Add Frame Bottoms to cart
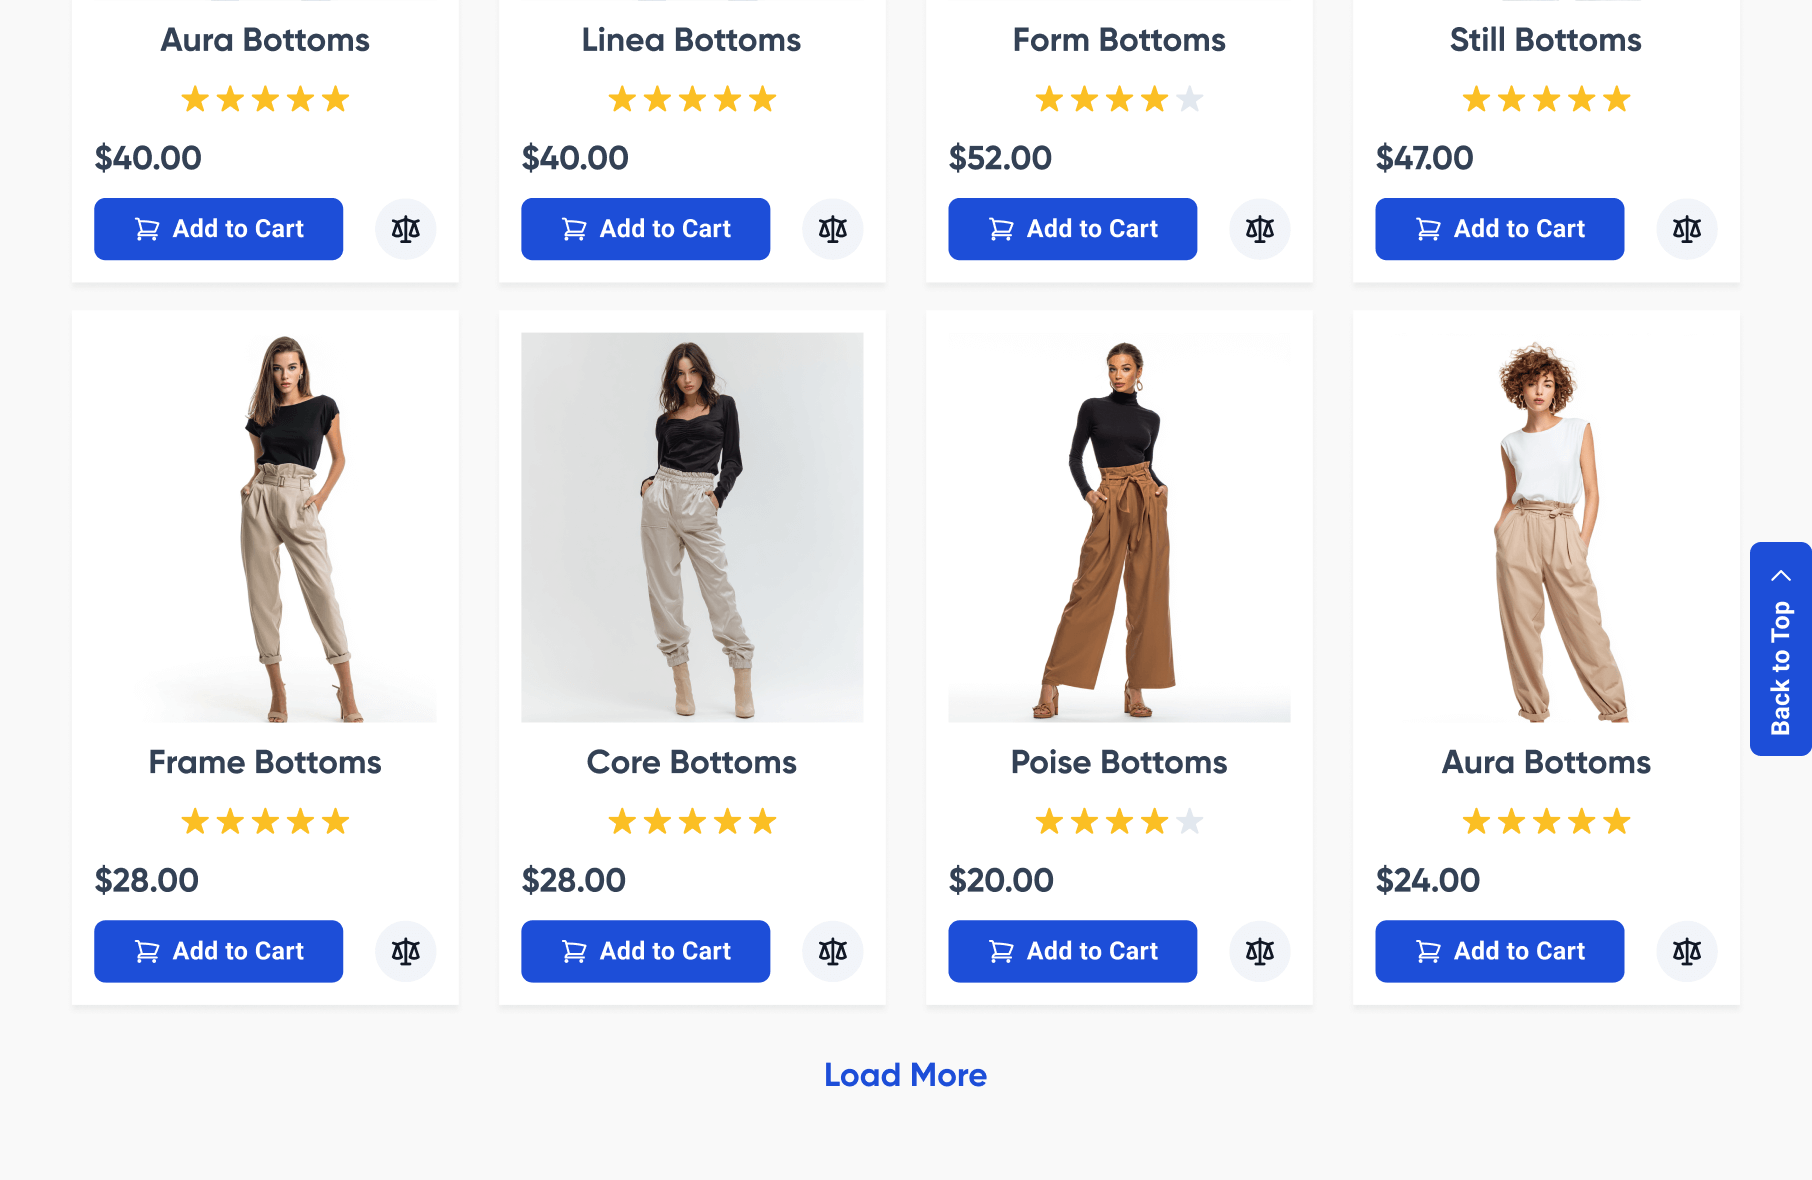Viewport: 1812px width, 1180px height. point(218,951)
